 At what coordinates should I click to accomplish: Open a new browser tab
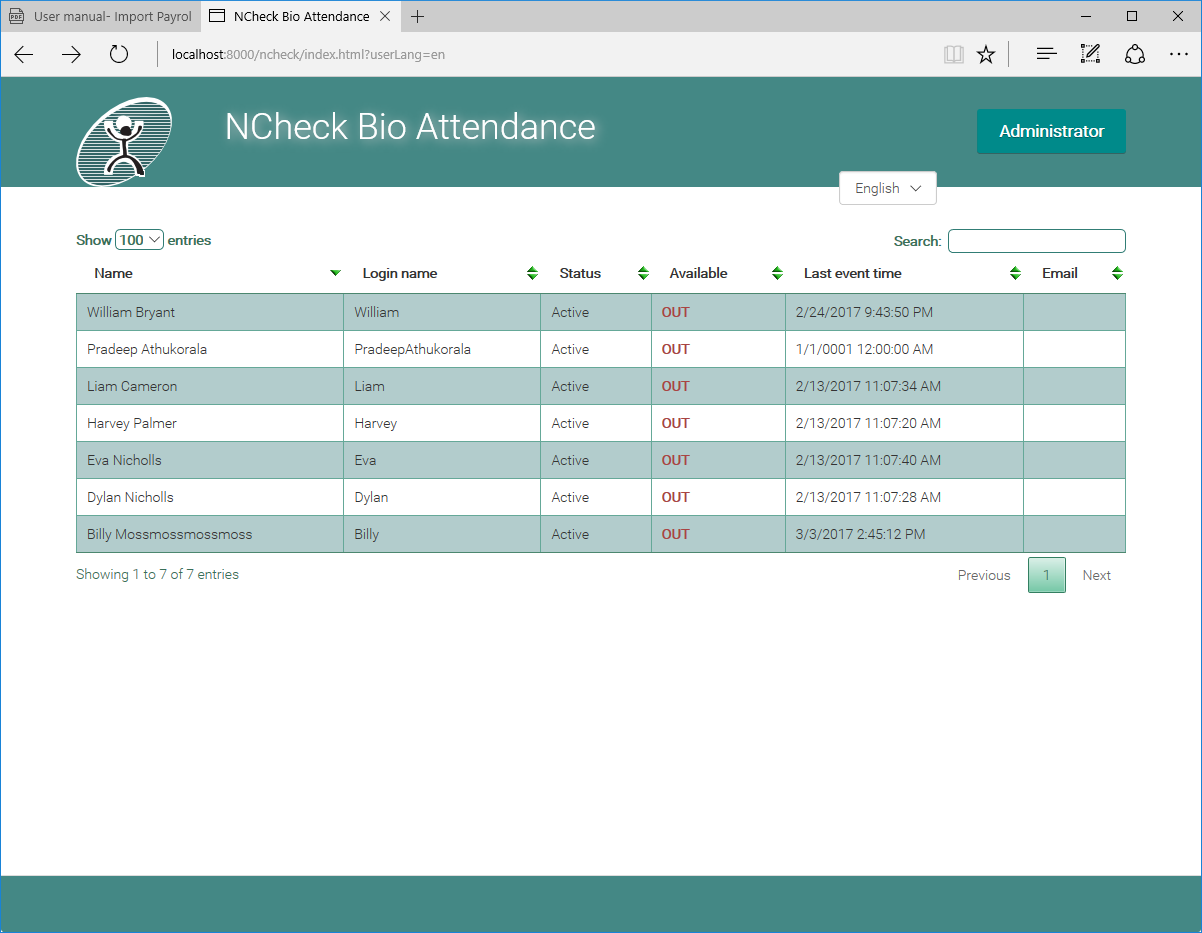[418, 16]
